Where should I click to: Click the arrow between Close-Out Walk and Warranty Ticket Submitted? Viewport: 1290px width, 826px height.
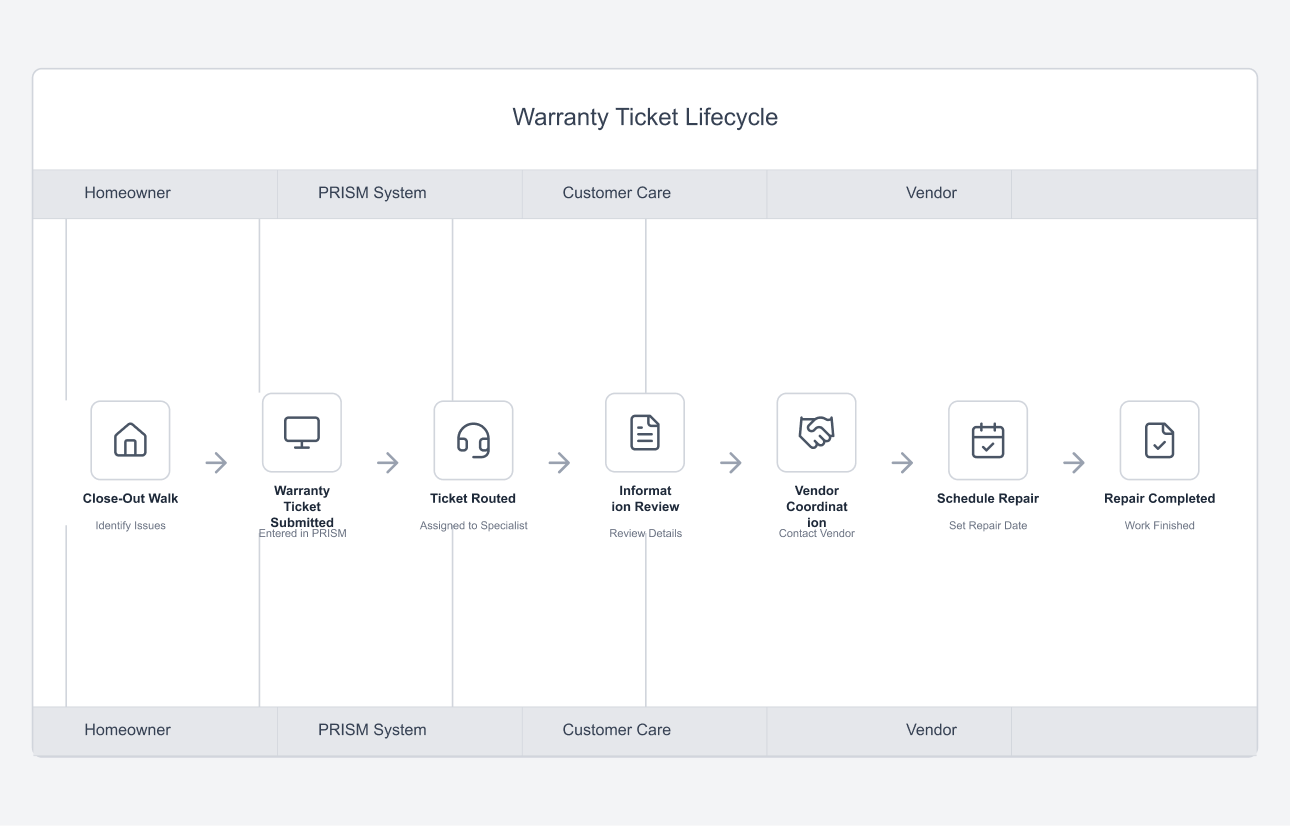[x=216, y=462]
